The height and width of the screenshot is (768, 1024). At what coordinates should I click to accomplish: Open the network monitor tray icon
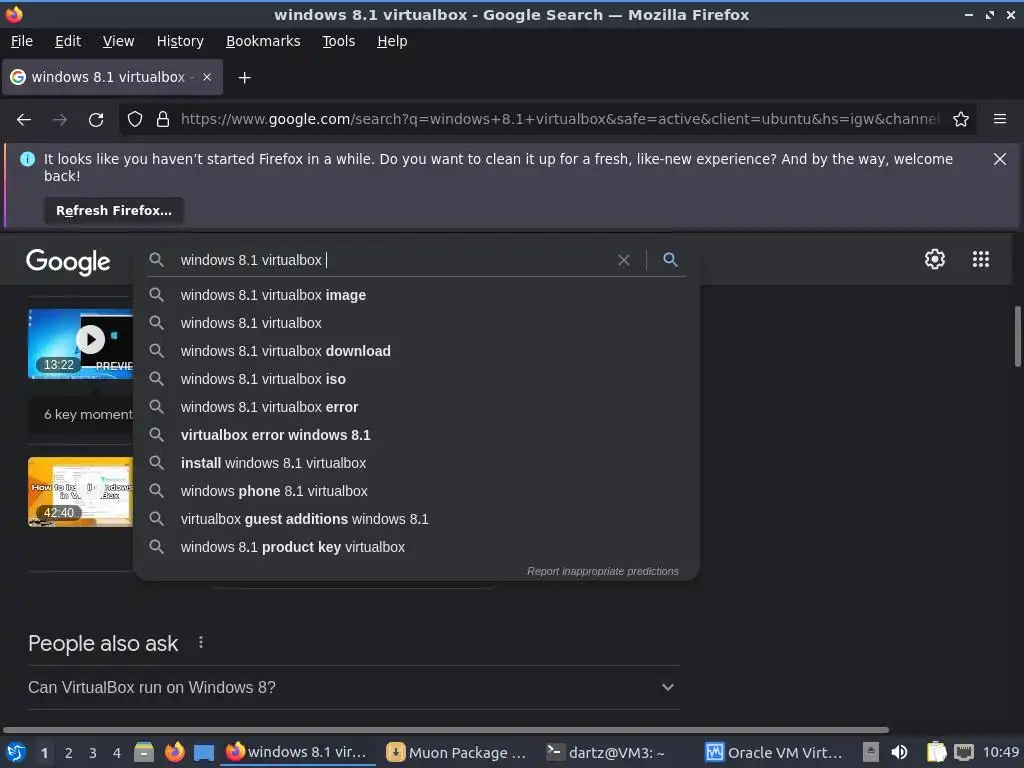click(x=963, y=753)
